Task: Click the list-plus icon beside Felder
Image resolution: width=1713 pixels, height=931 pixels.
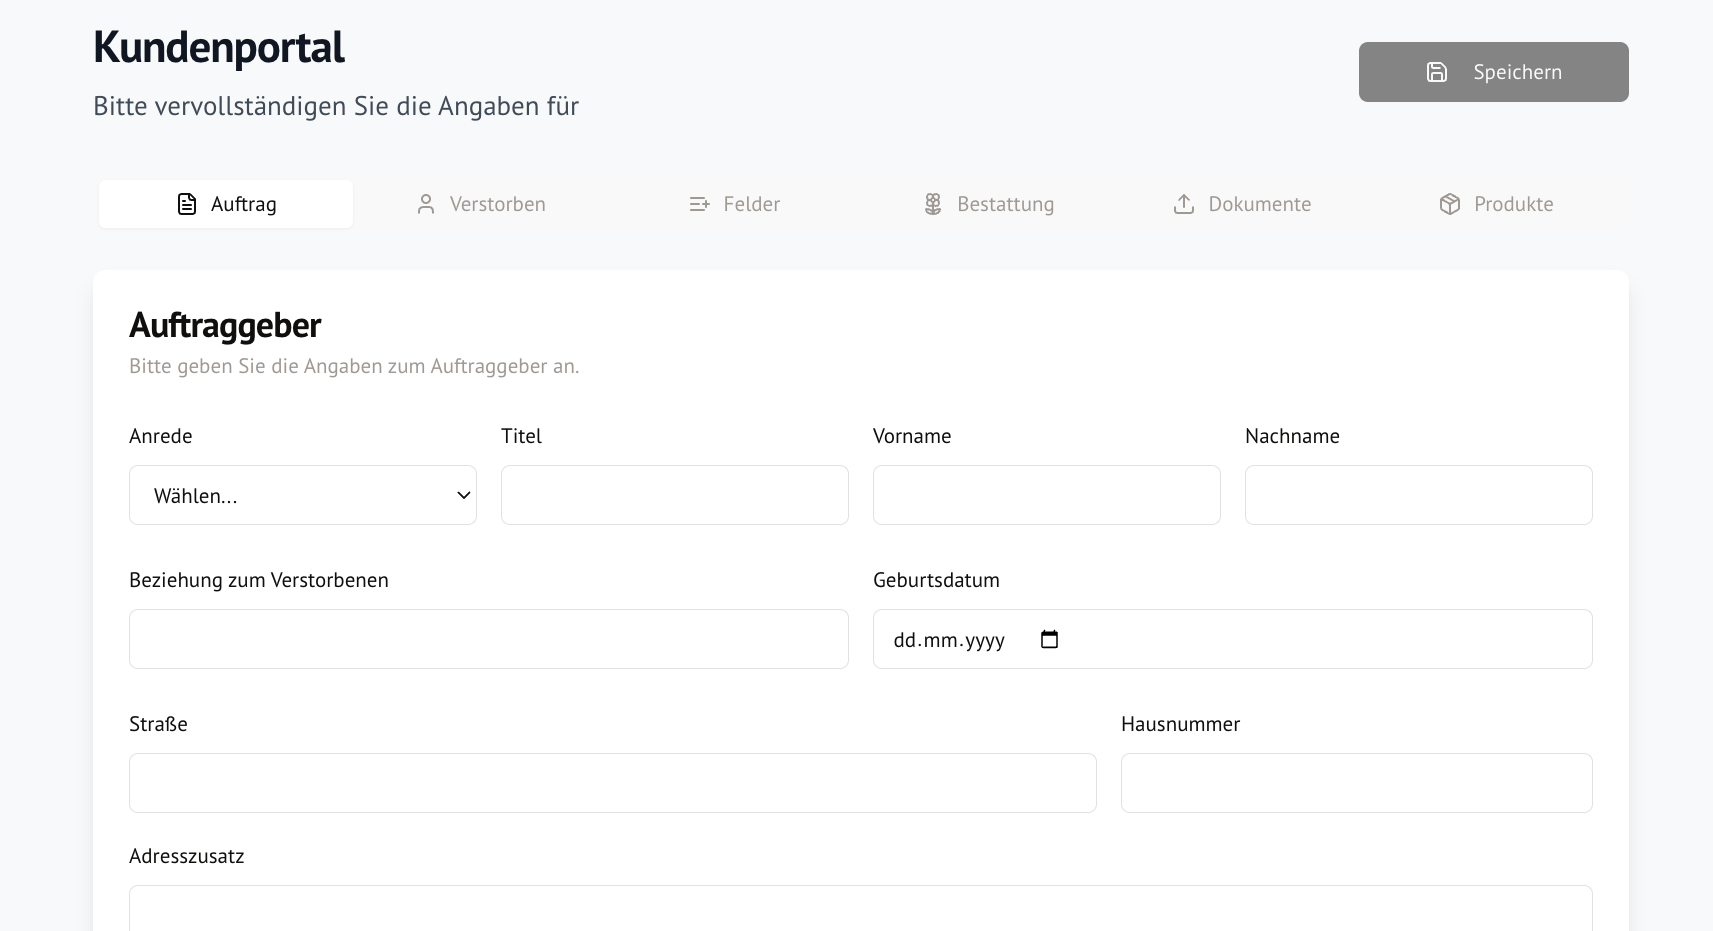Action: (699, 204)
